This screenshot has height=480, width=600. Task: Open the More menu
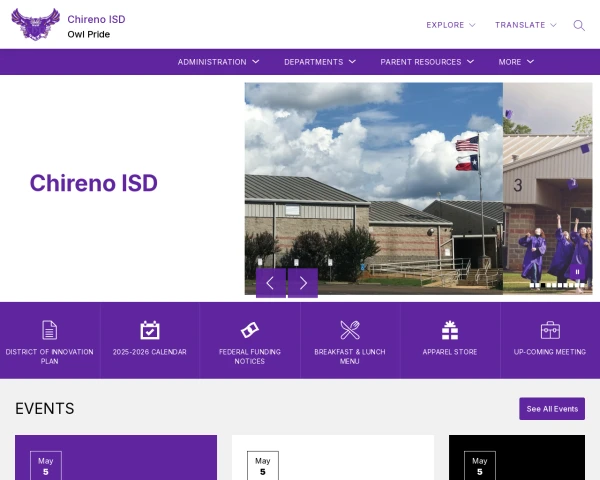tap(516, 62)
